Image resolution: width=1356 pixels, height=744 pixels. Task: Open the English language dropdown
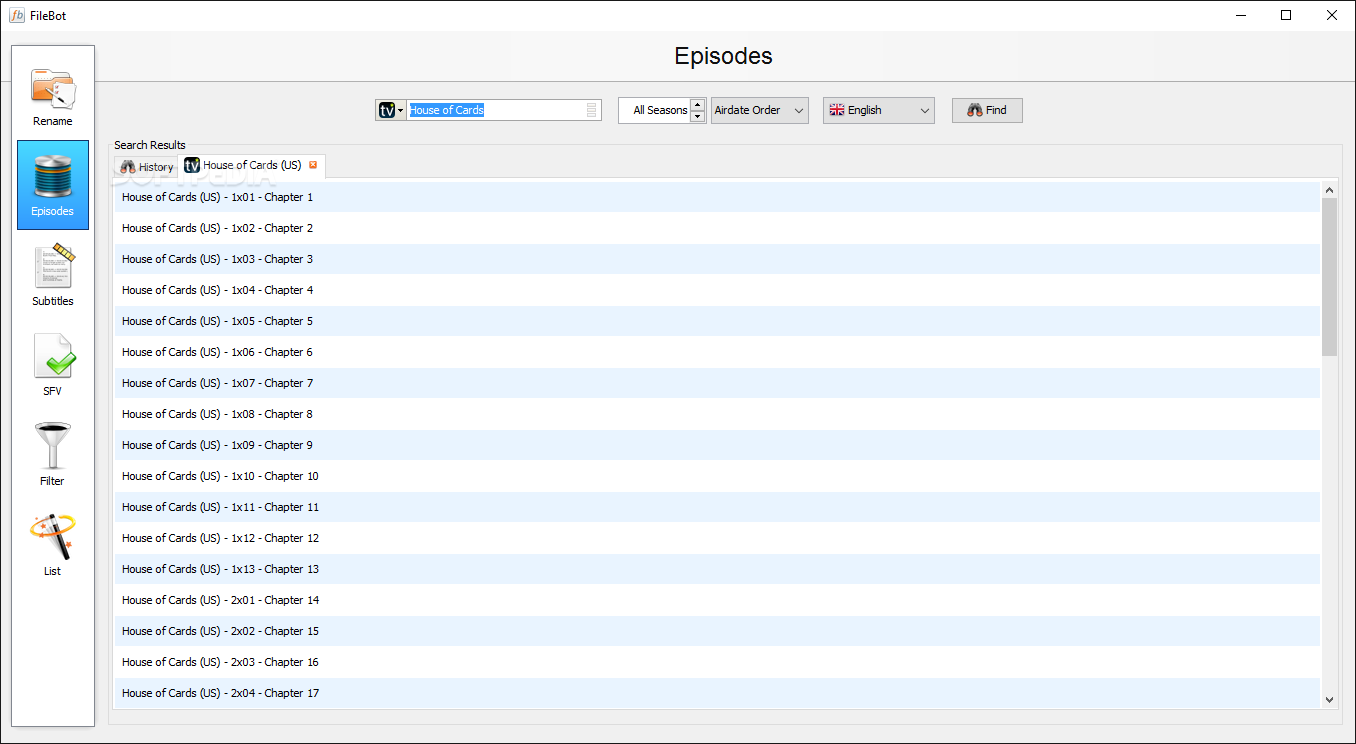coord(879,110)
